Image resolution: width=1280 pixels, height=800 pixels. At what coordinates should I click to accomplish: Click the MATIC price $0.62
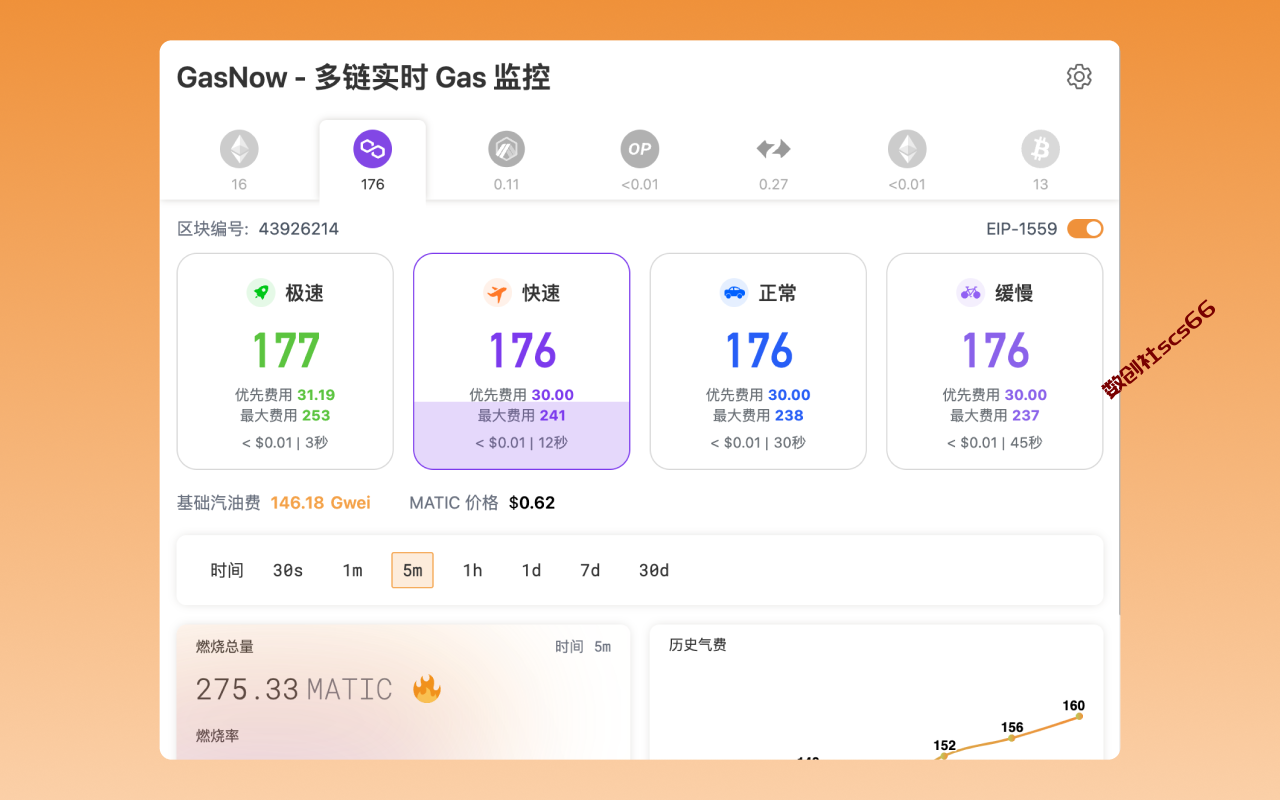[532, 503]
